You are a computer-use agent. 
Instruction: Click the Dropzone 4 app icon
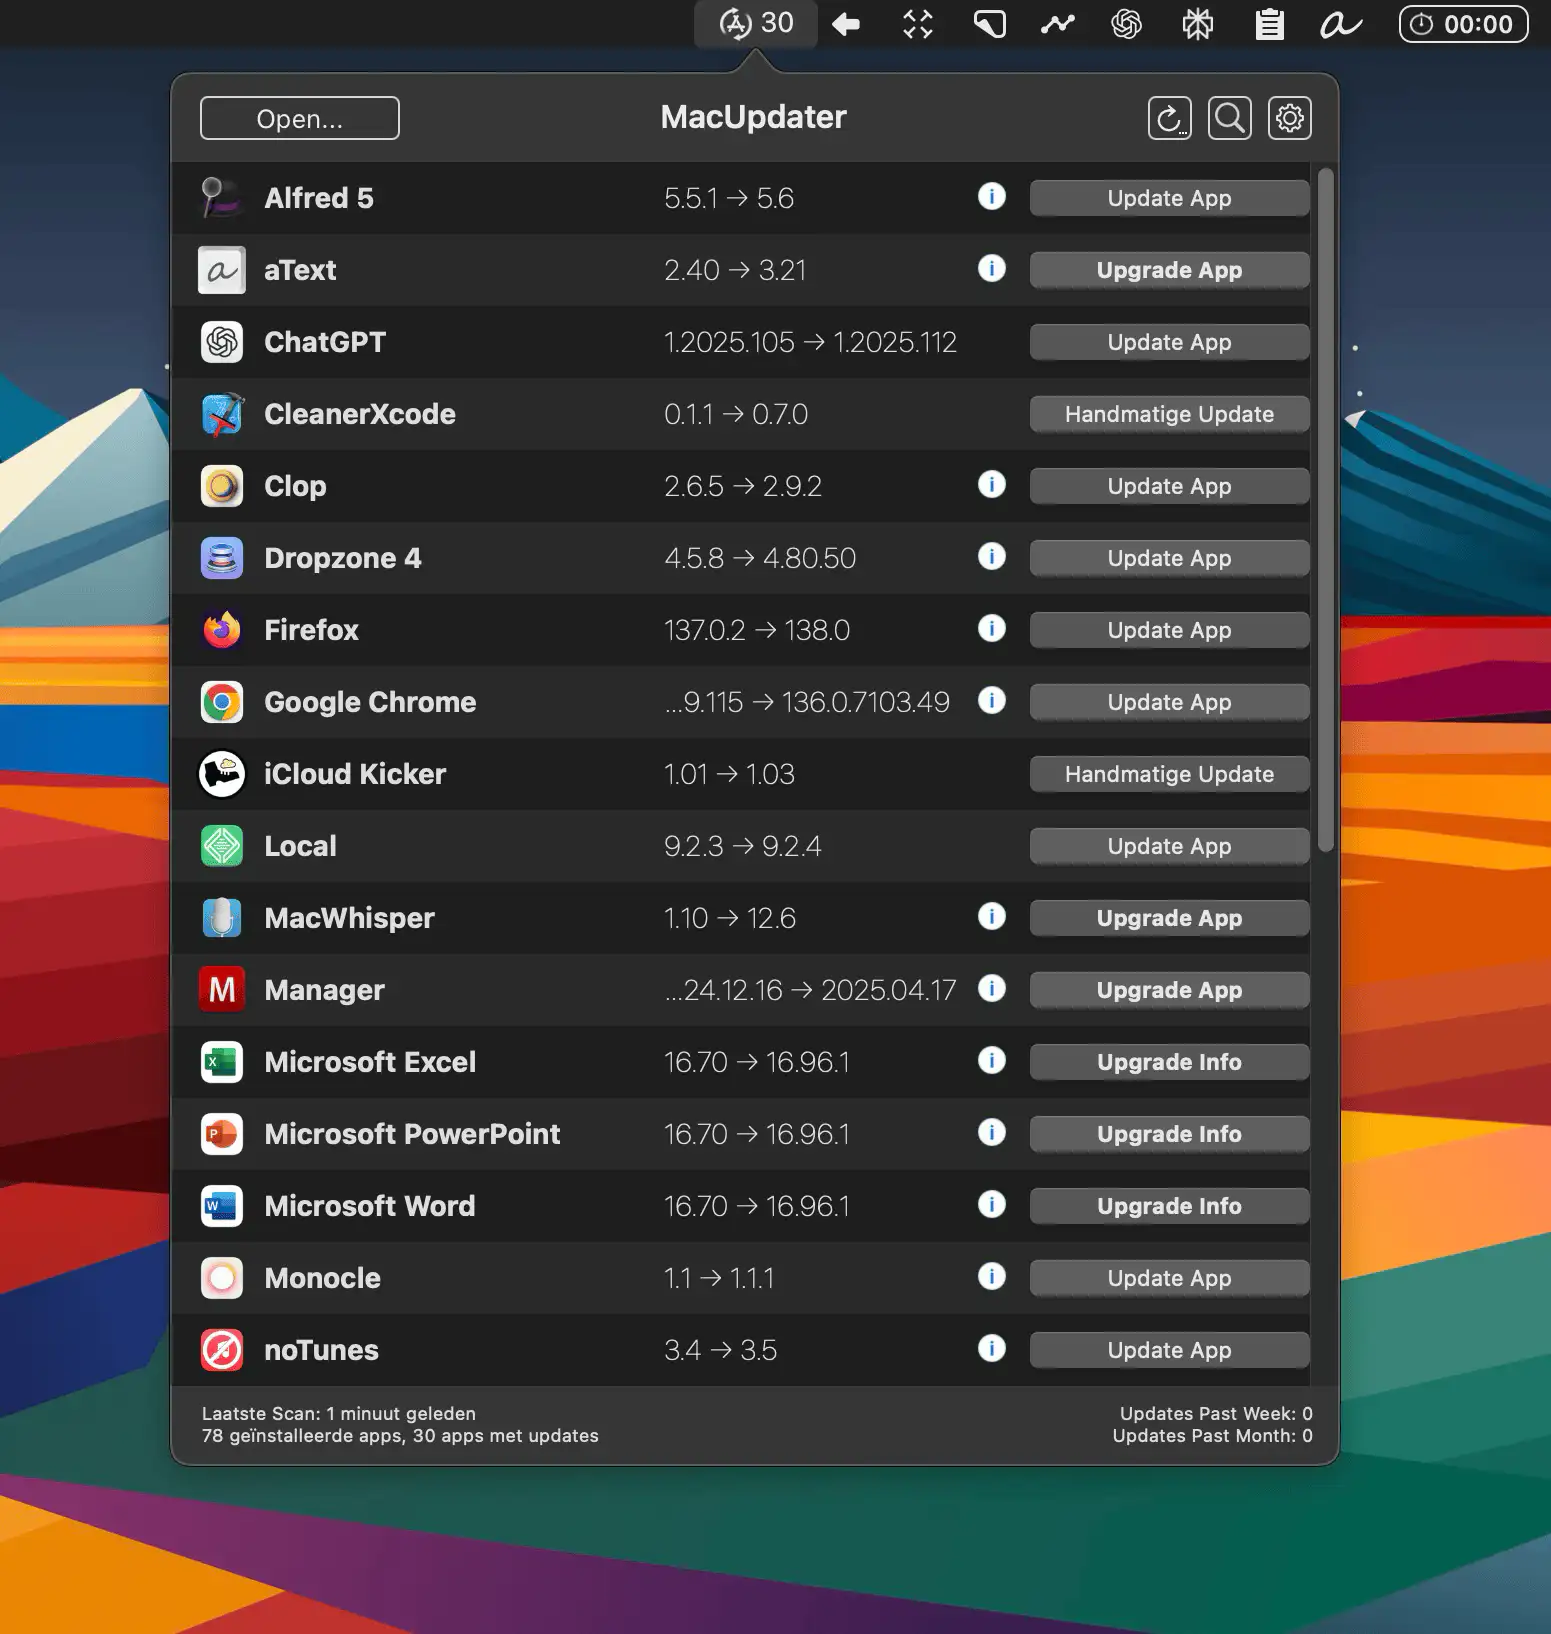coord(222,558)
